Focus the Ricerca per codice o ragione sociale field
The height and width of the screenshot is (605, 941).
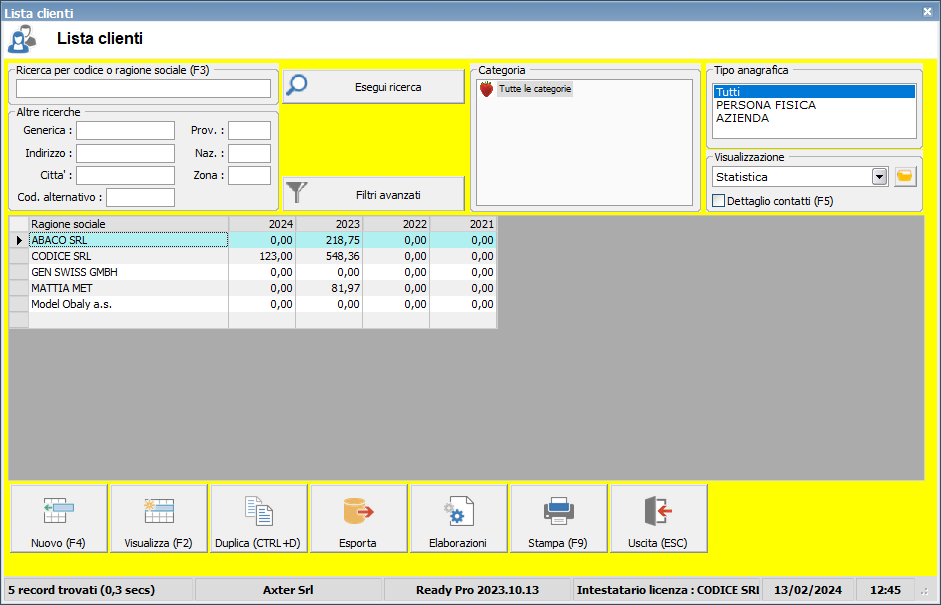coord(143,88)
